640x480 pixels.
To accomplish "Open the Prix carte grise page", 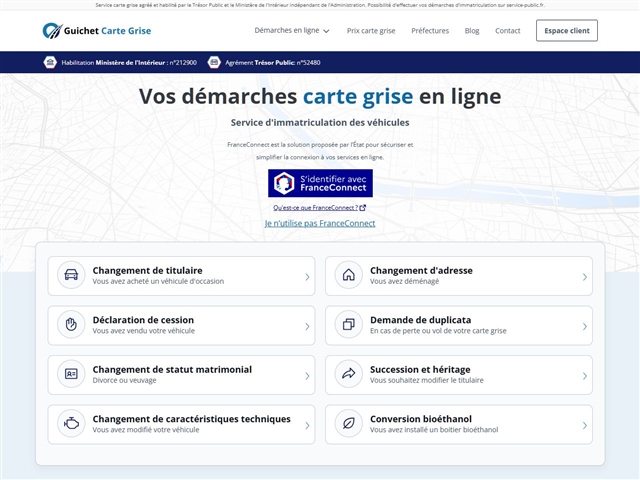I will coord(371,31).
